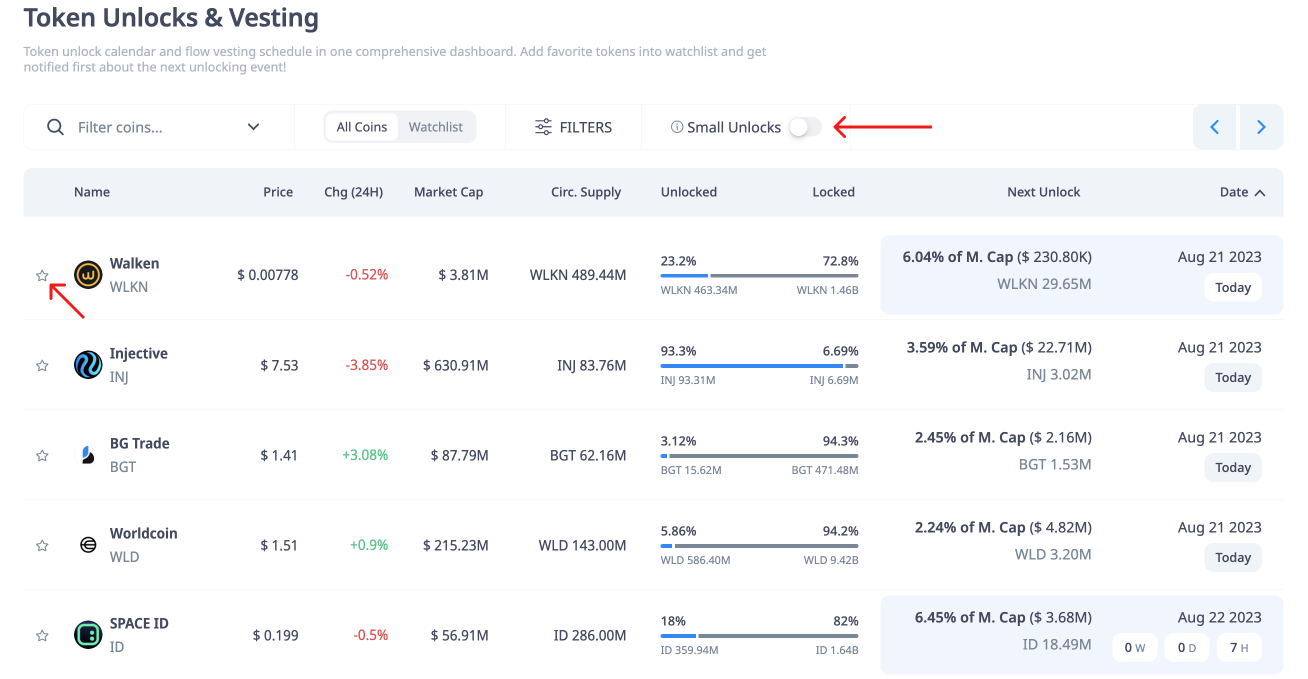Expand the Filter coins dropdown arrow
1308x679 pixels.
click(x=253, y=127)
